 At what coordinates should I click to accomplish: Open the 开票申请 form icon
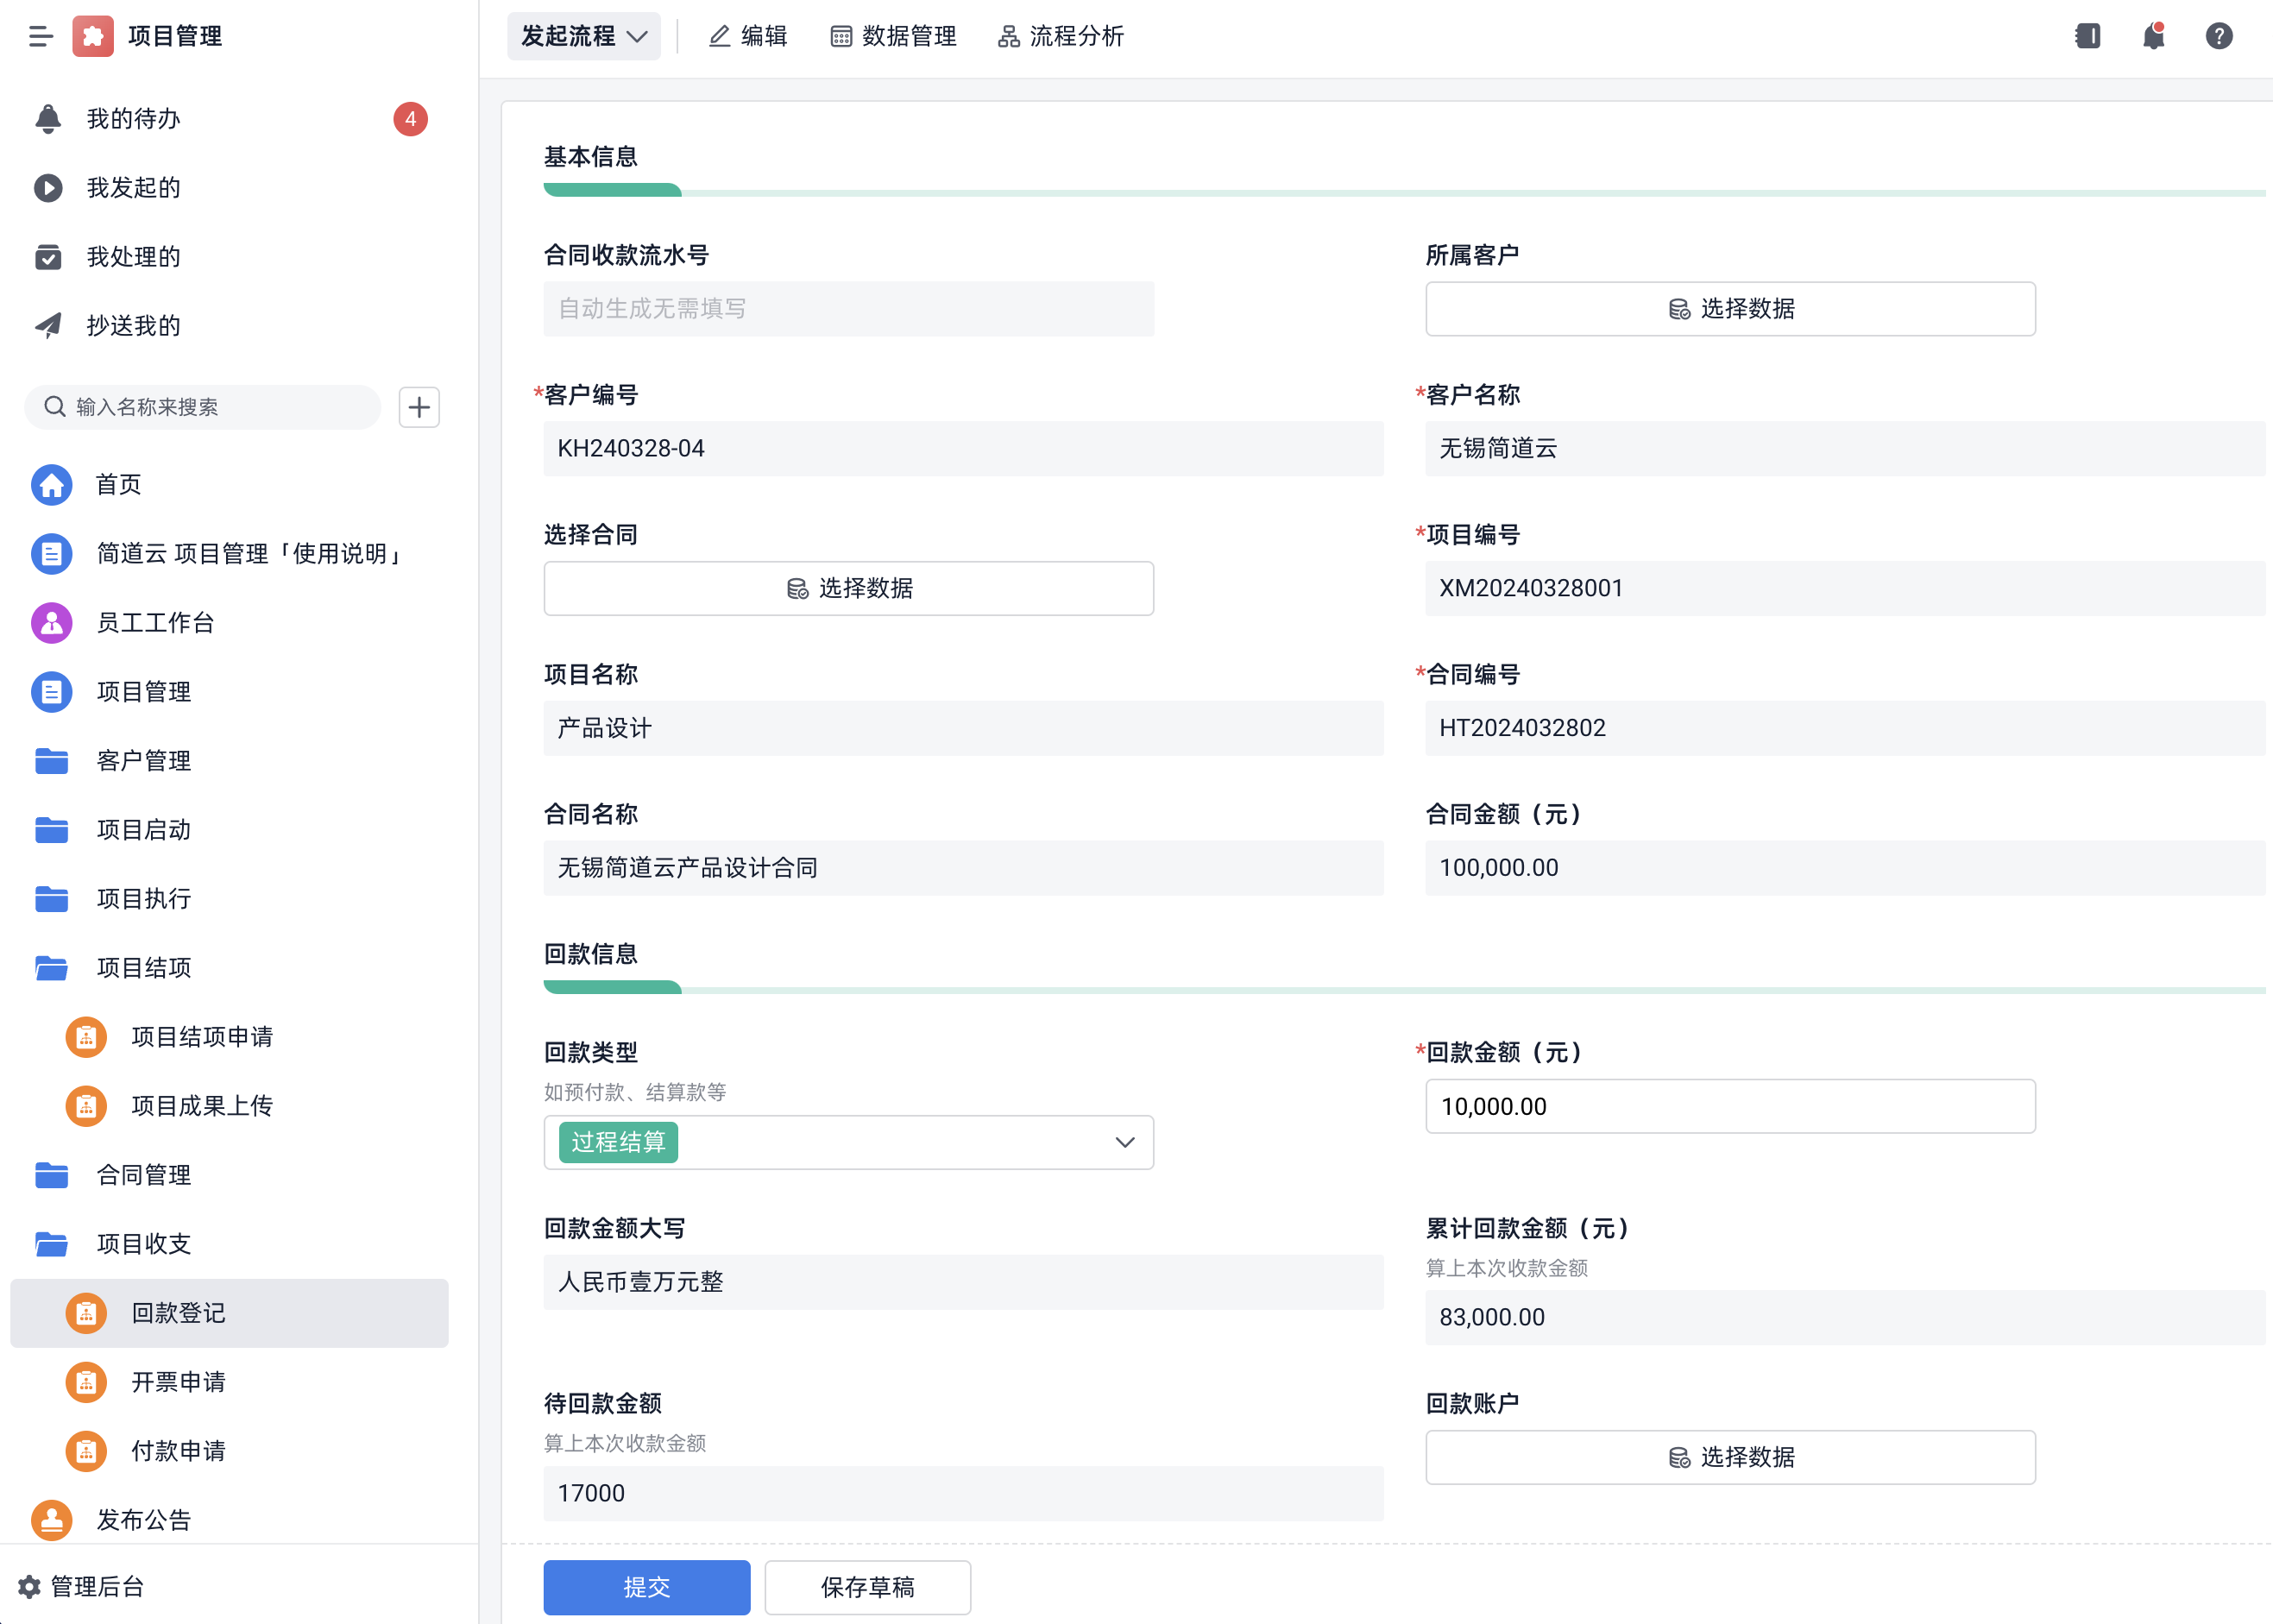(x=86, y=1382)
